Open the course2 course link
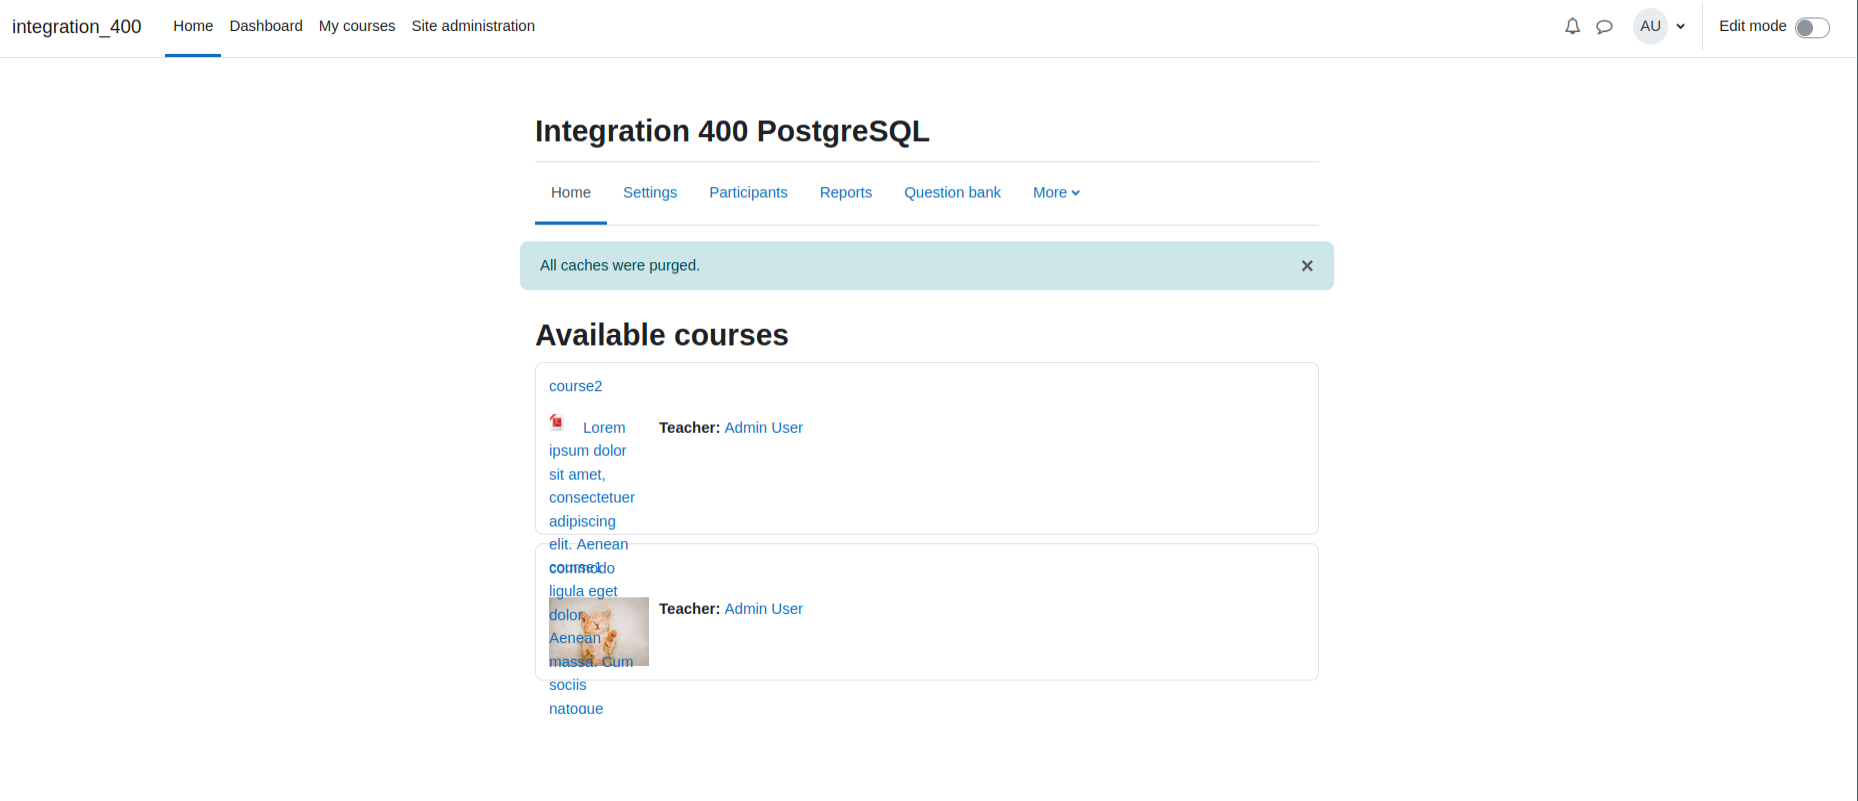 (x=576, y=386)
